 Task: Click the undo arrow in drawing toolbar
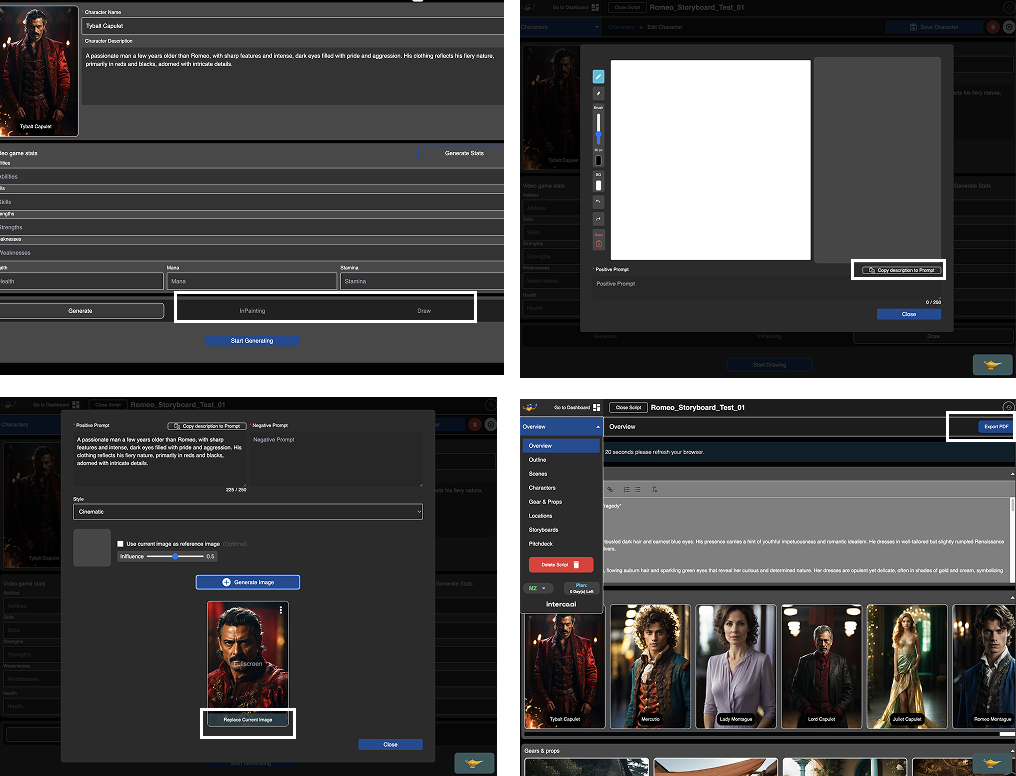point(599,202)
